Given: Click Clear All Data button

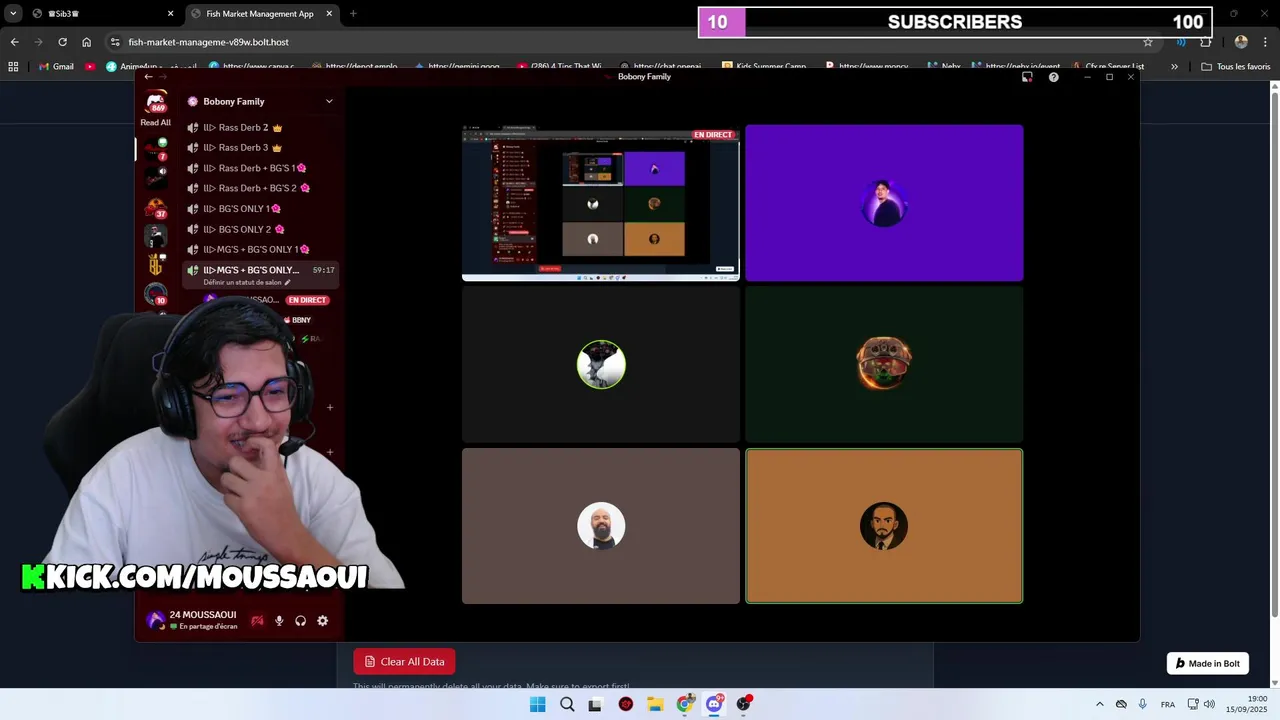Looking at the screenshot, I should [x=404, y=661].
